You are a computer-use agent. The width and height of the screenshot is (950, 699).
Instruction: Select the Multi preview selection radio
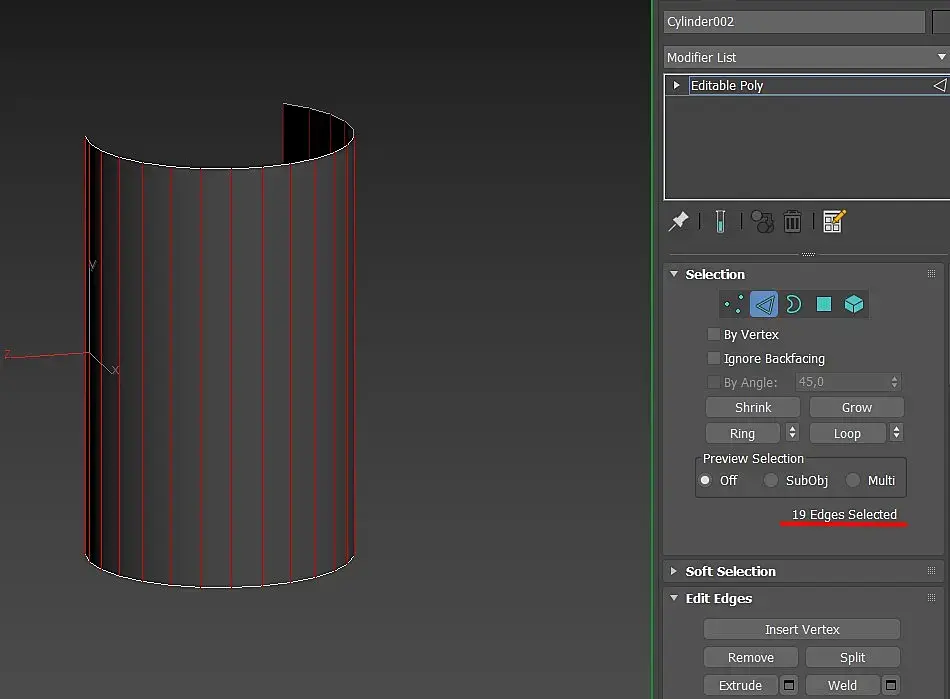click(852, 480)
